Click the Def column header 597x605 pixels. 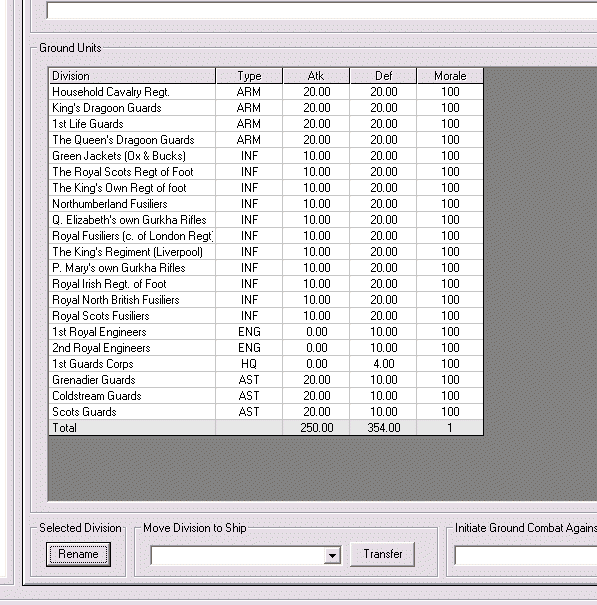383,76
